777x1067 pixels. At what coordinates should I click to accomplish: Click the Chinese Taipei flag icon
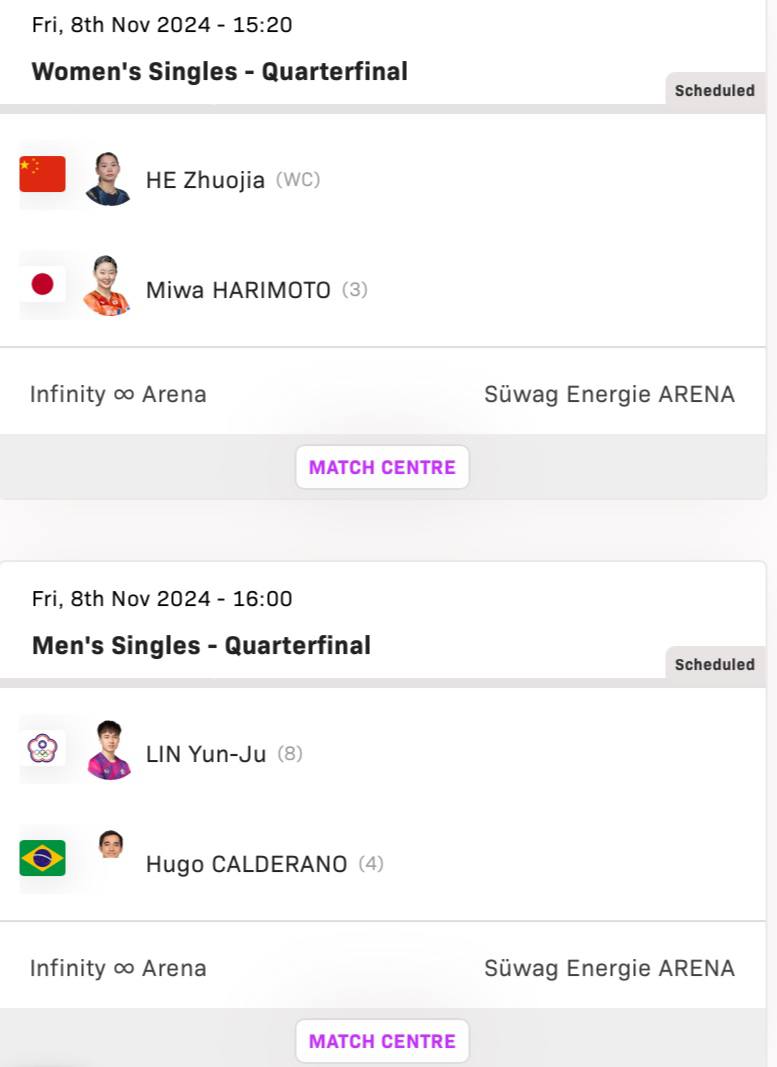tap(42, 749)
